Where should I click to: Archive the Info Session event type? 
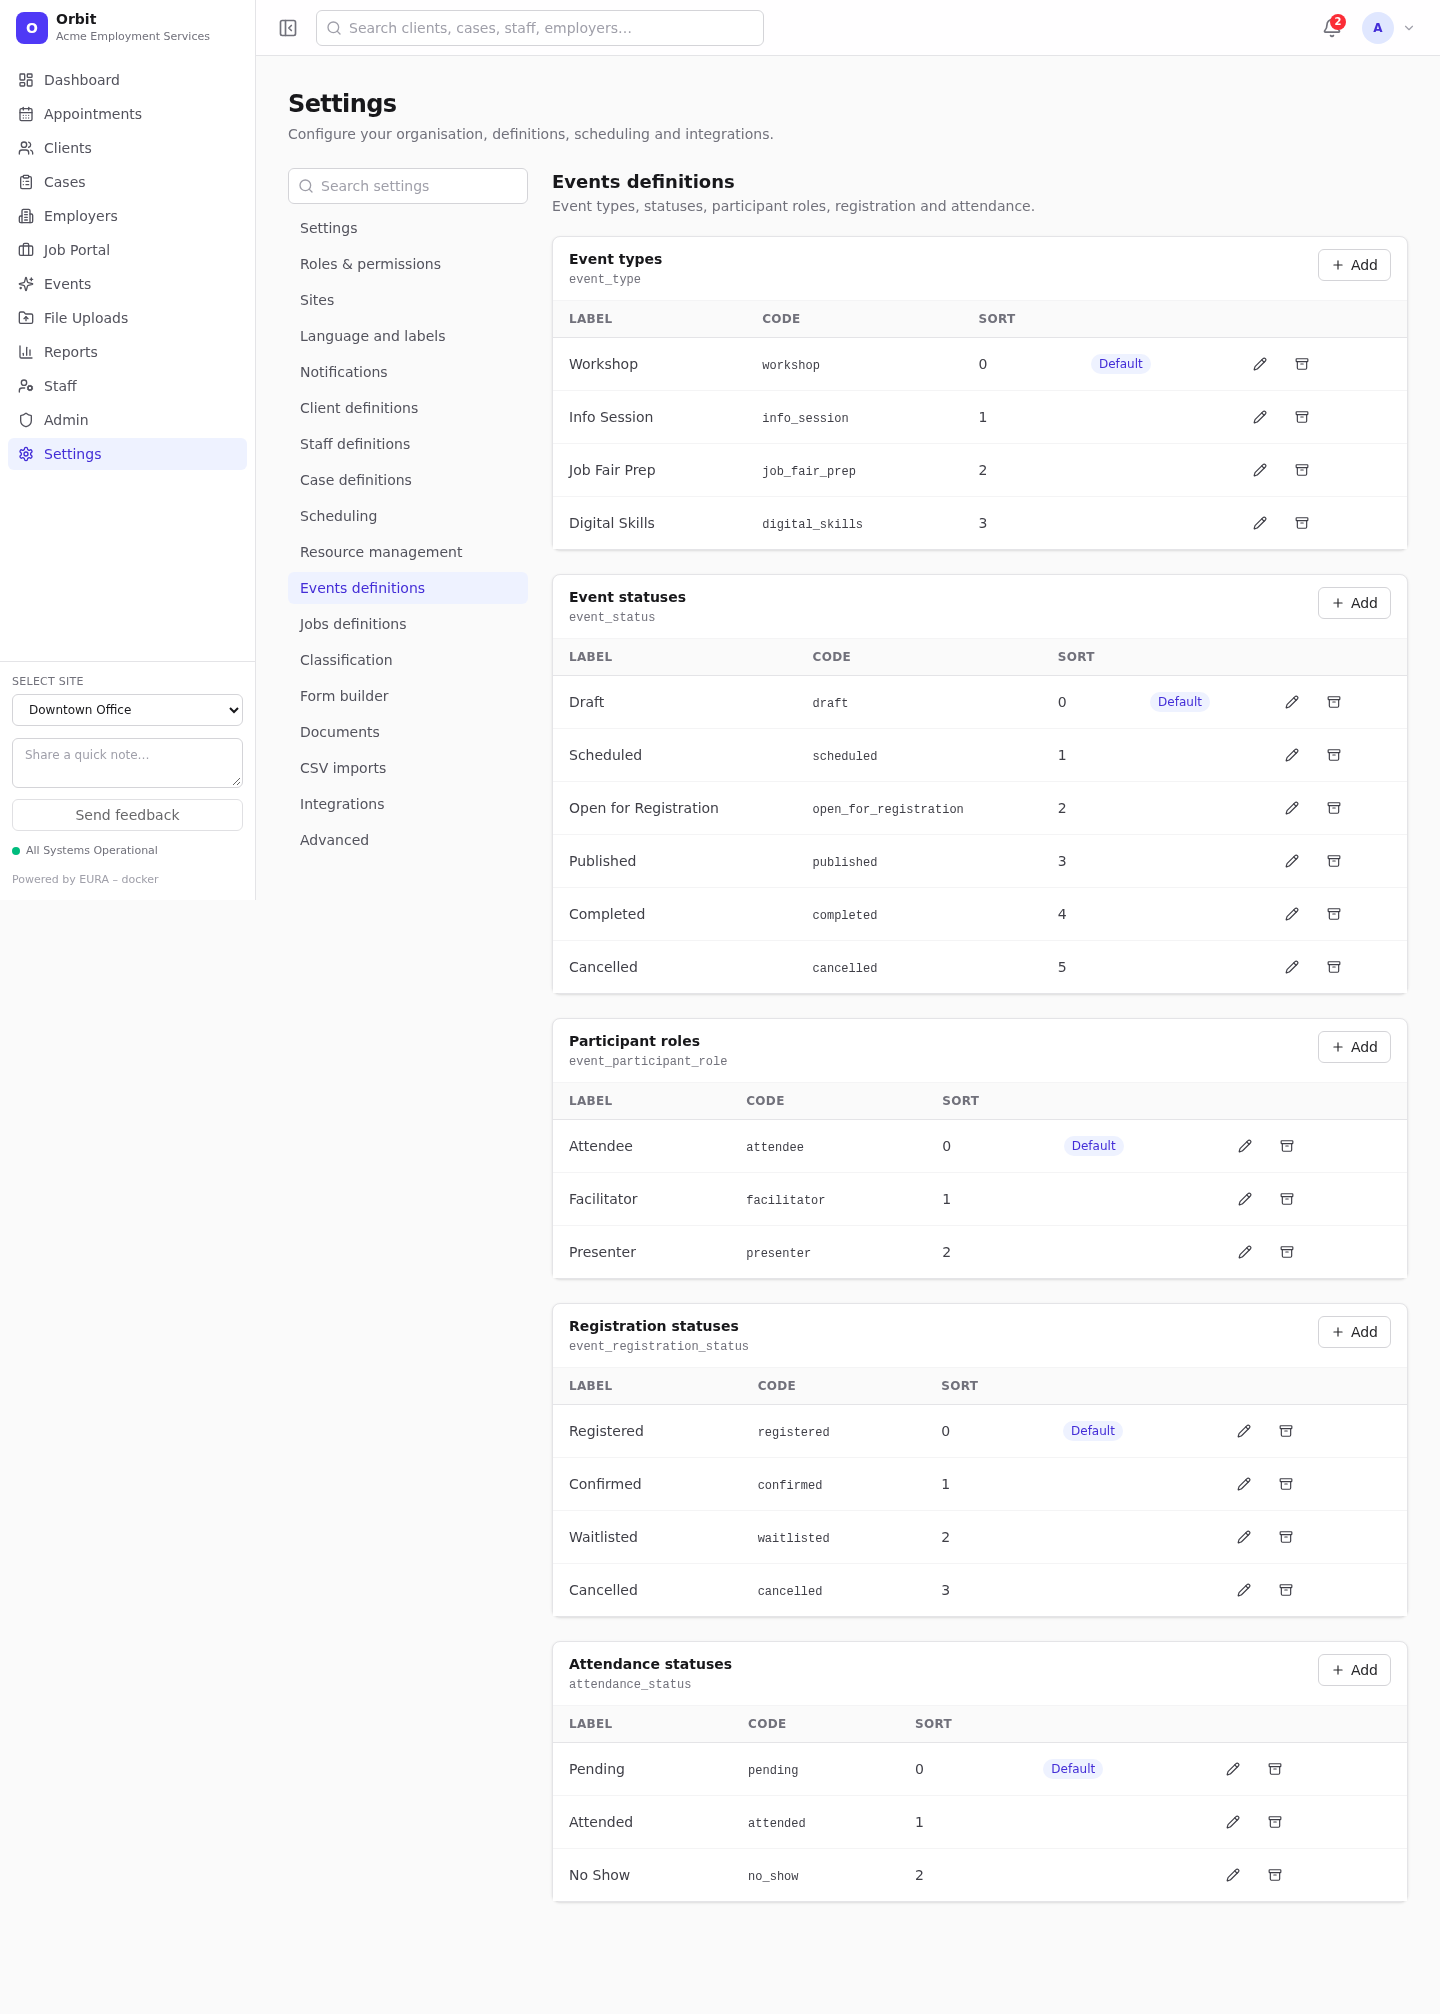point(1302,417)
